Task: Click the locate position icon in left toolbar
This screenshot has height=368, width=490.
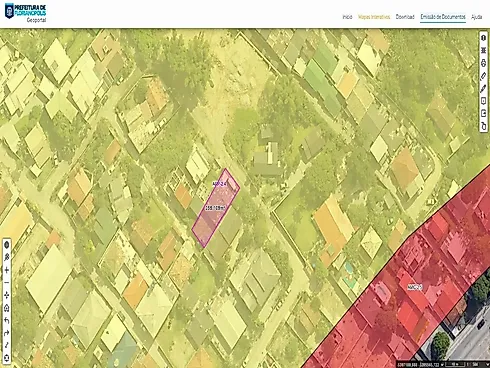Action: pyautogui.click(x=6, y=257)
